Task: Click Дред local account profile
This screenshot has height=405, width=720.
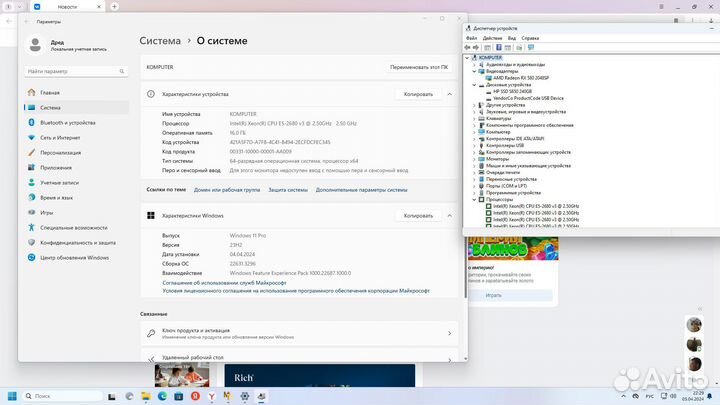Action: click(67, 45)
